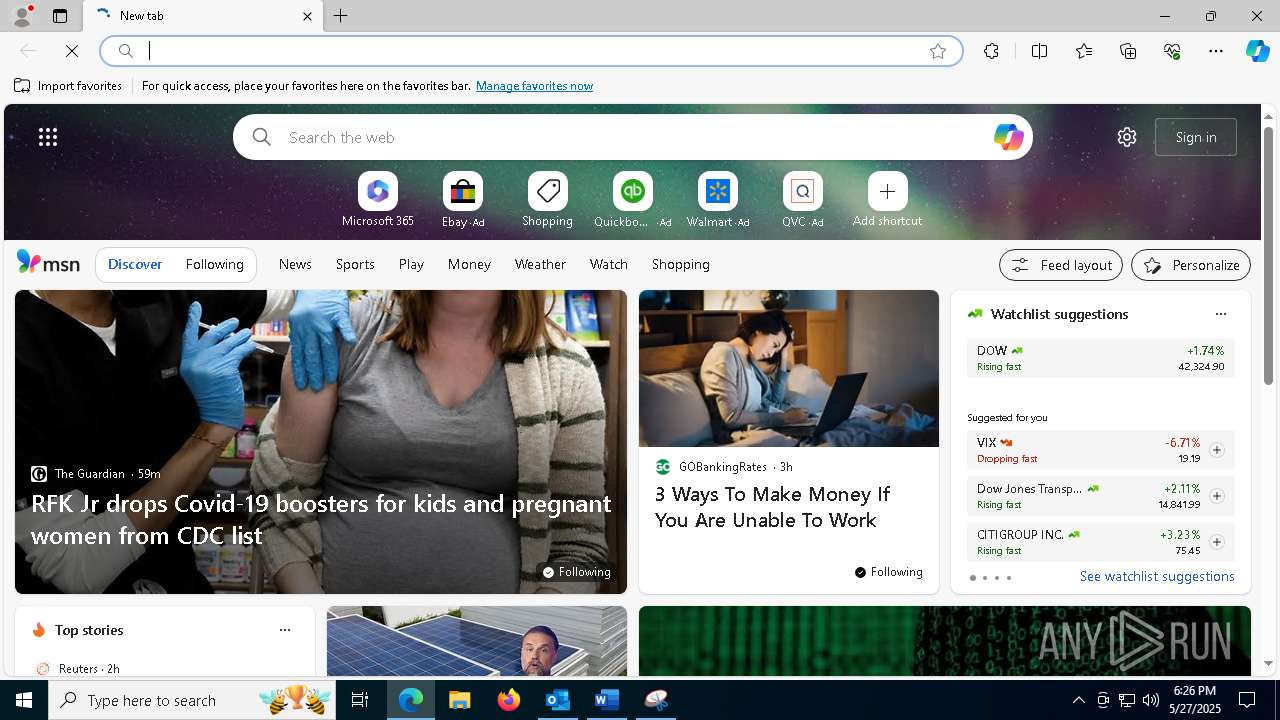Click the Personalize button
This screenshot has height=720, width=1280.
[x=1191, y=265]
